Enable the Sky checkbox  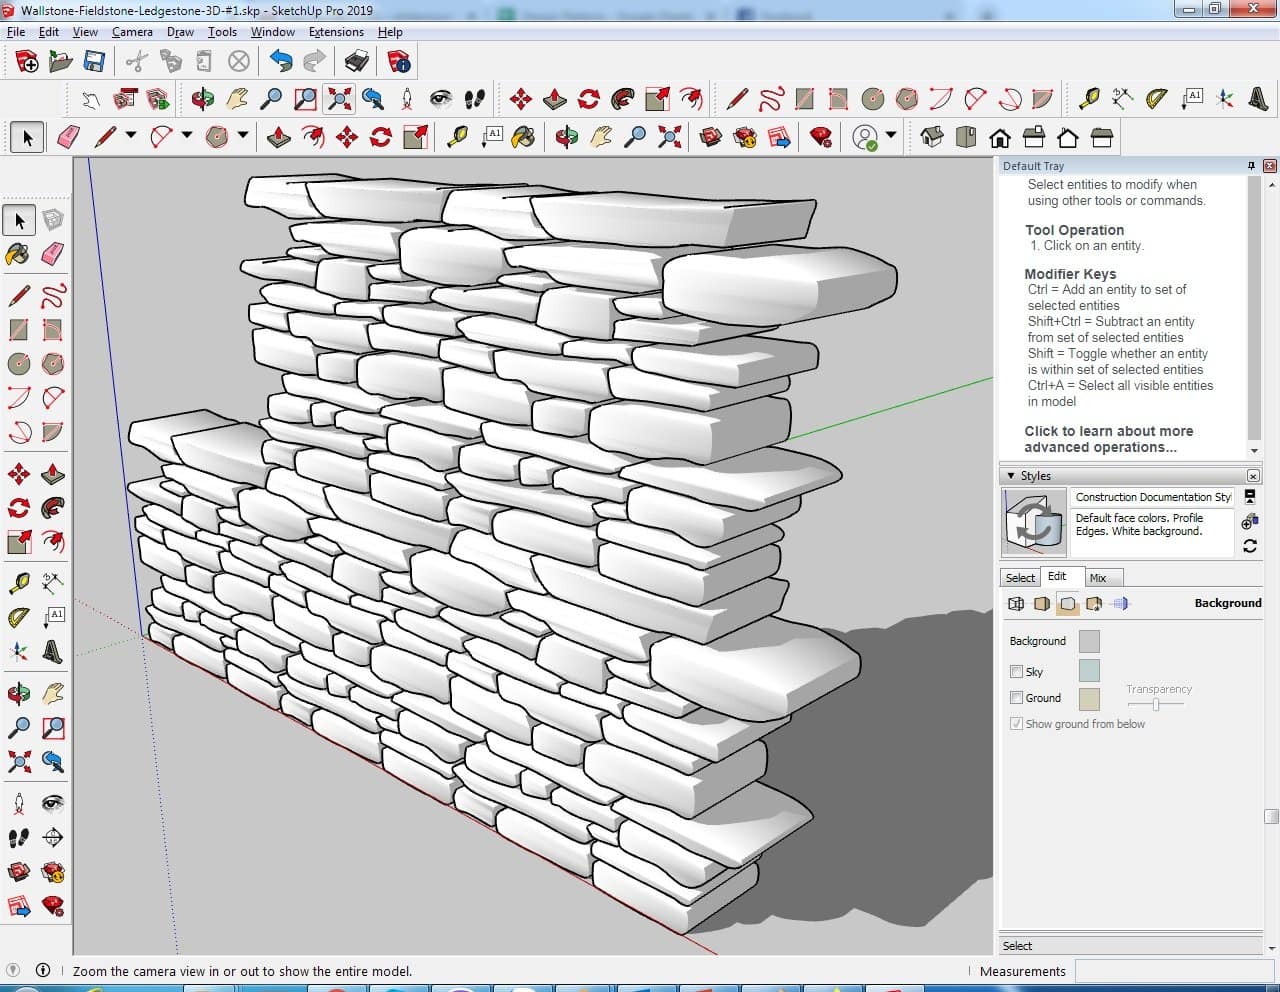[1016, 672]
